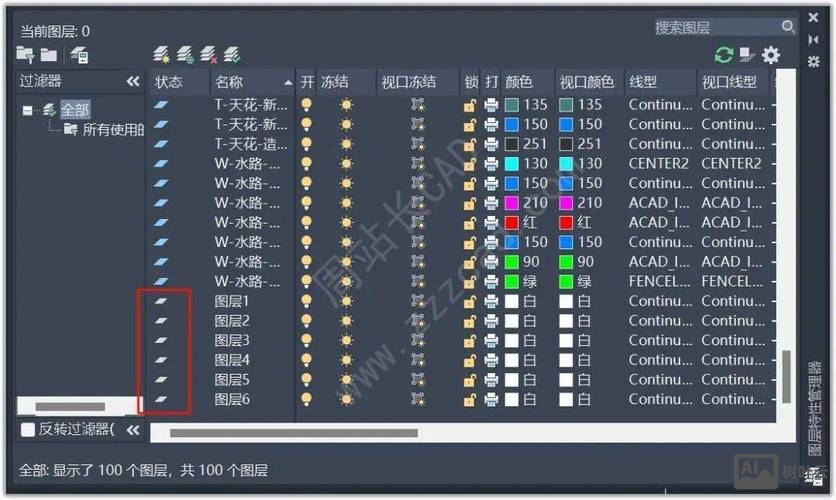This screenshot has width=836, height=500.
Task: Click the double chevron beside 反转过滤器
Action: [x=133, y=430]
